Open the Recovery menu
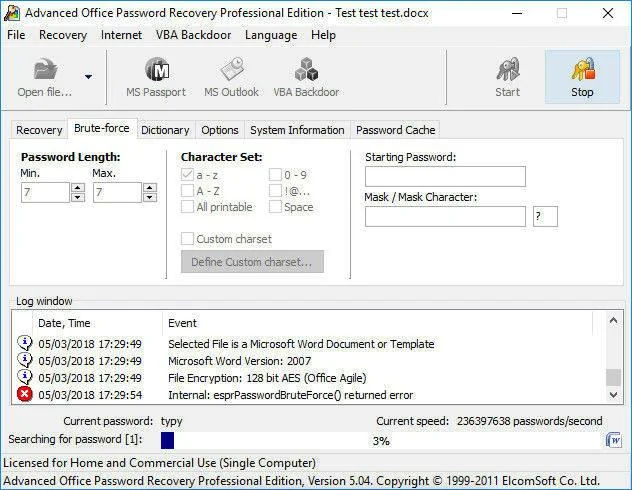 click(x=63, y=35)
